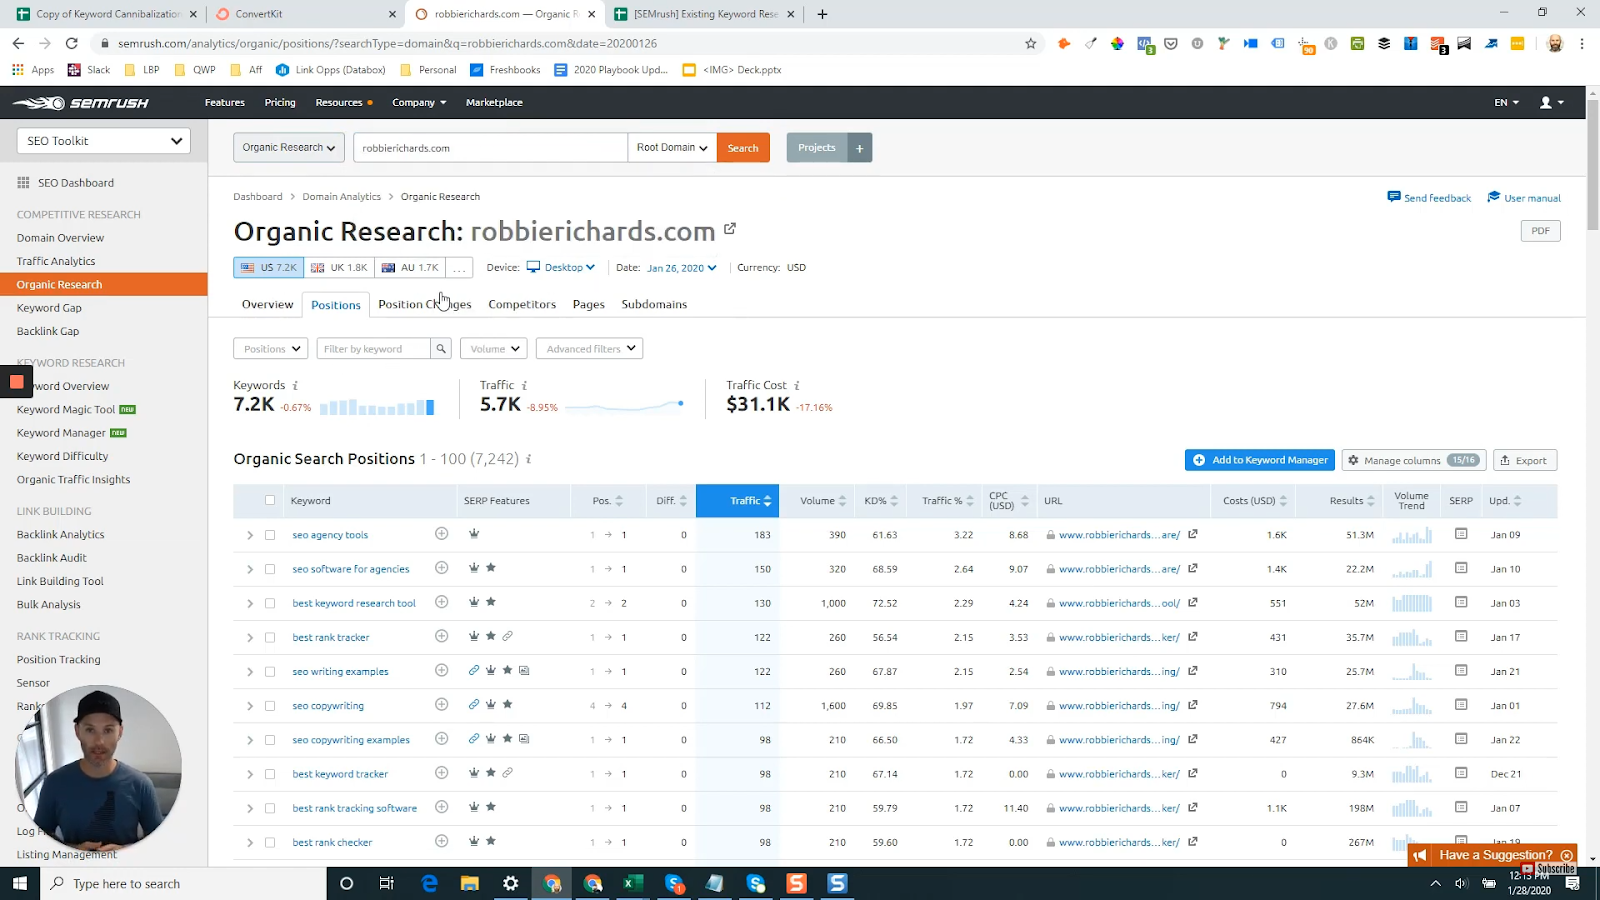
Task: Click the domain search input field
Action: point(490,148)
